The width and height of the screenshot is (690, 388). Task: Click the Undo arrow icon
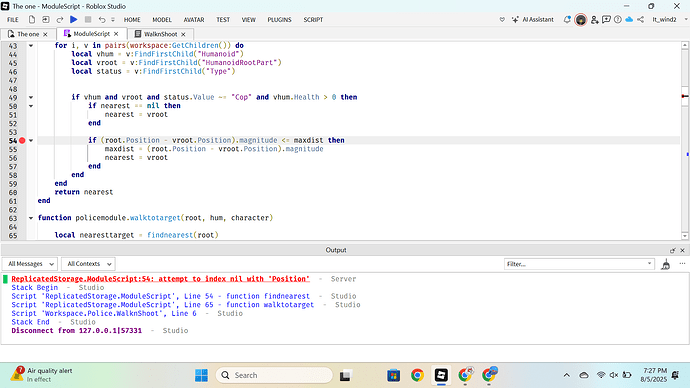[x=102, y=20]
